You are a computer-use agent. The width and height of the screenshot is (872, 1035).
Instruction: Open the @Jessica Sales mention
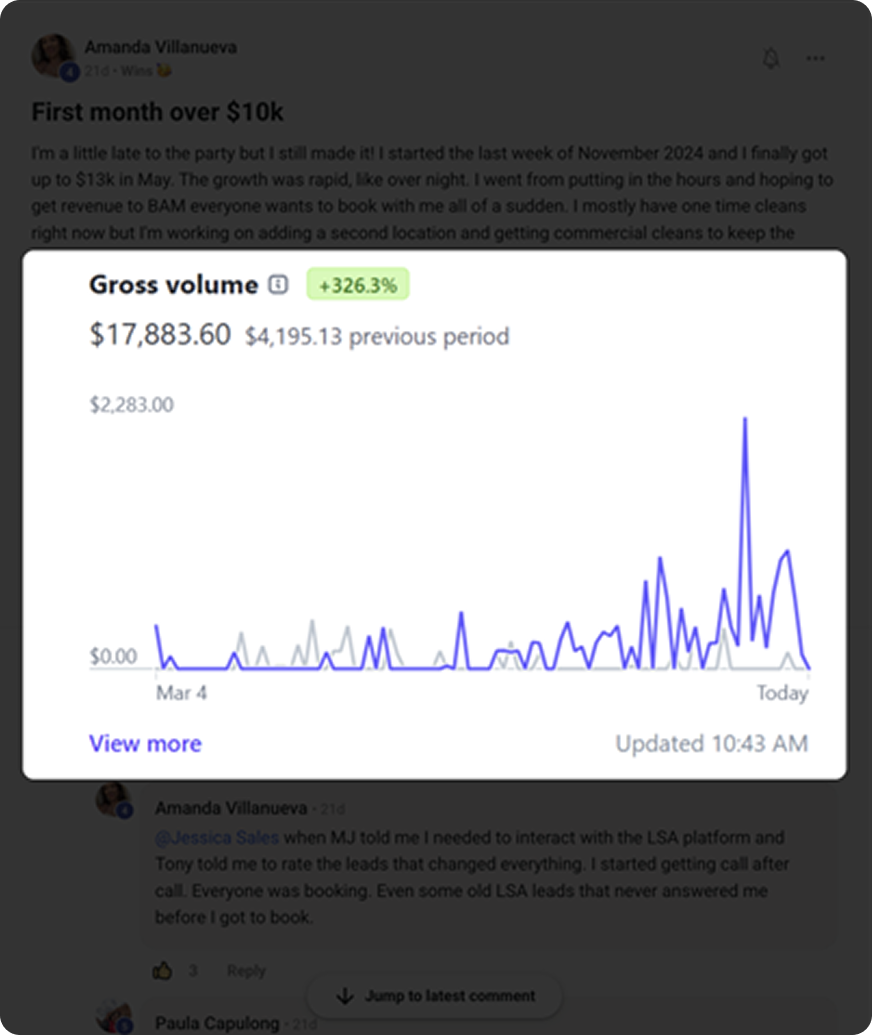217,837
